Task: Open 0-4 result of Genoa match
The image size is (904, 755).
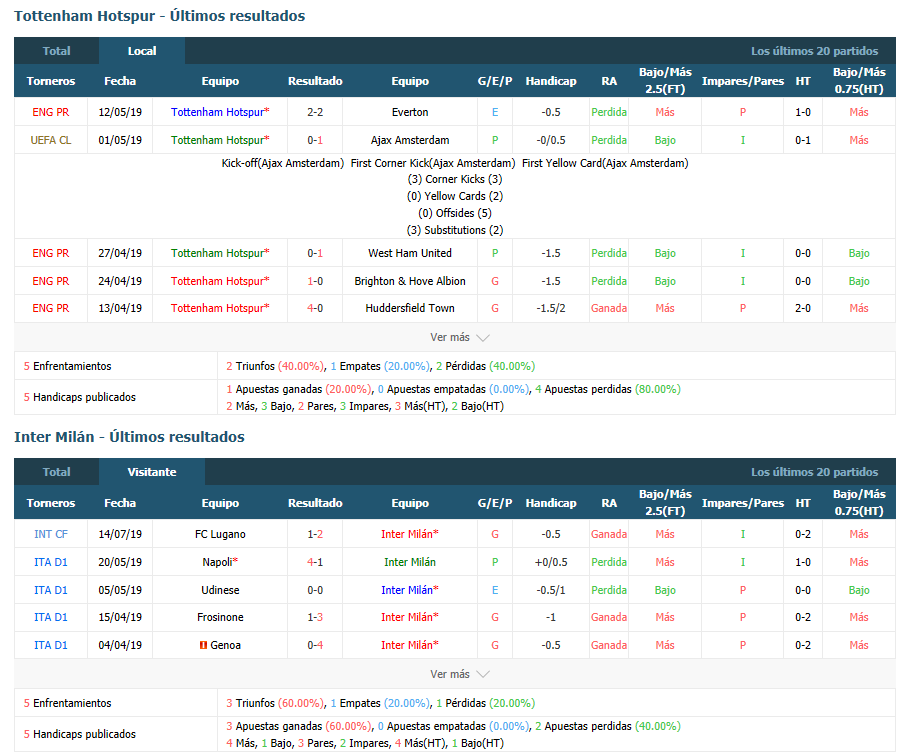Action: coord(315,645)
